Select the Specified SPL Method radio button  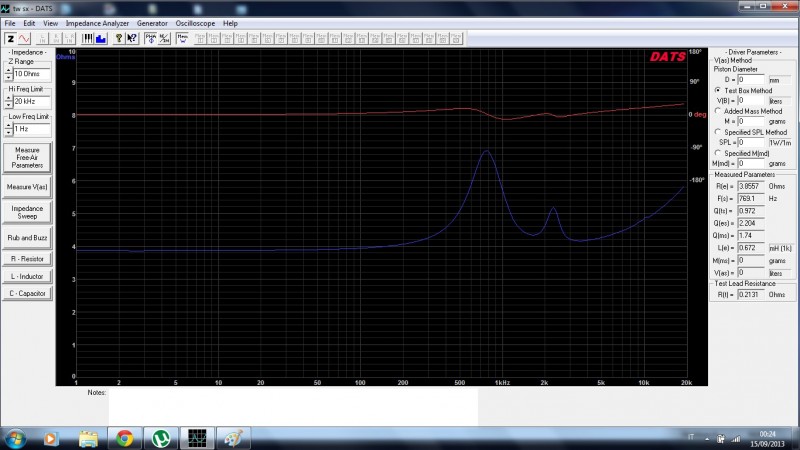point(718,132)
